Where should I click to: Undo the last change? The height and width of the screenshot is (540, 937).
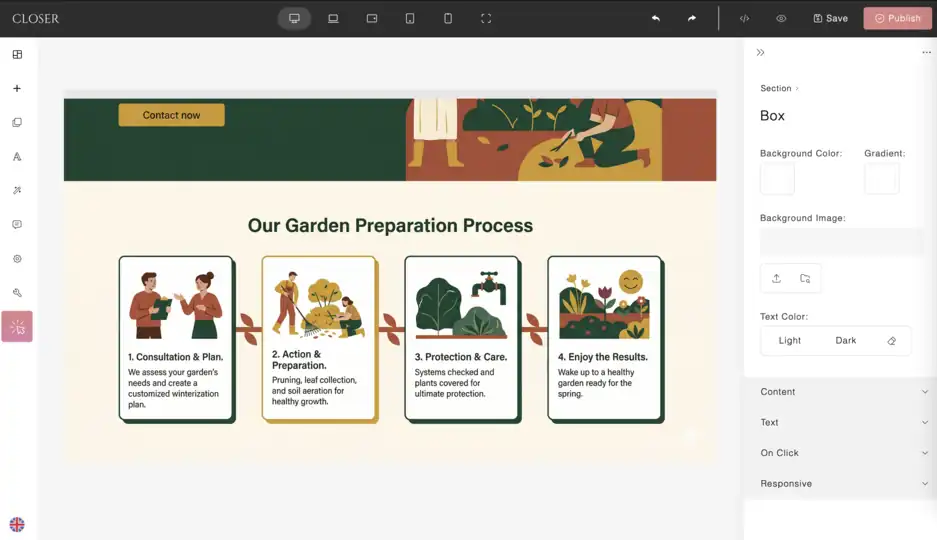pyautogui.click(x=656, y=19)
